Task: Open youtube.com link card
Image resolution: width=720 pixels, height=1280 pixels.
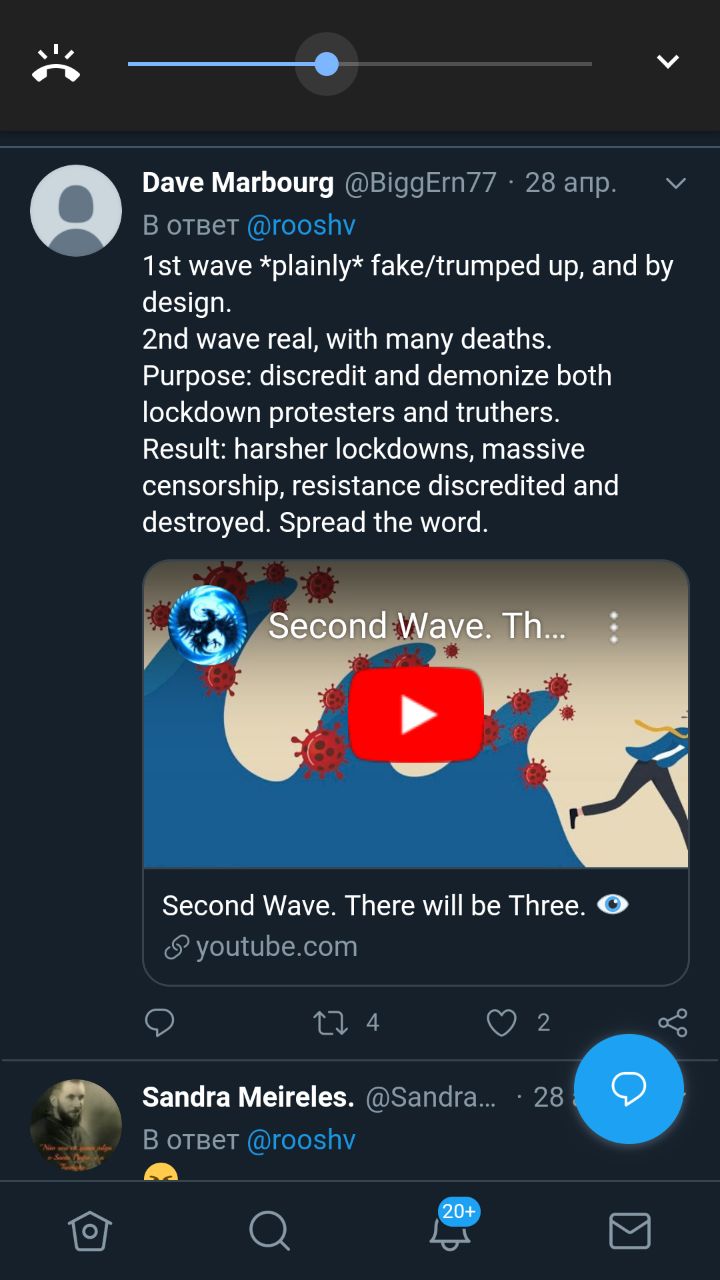Action: (416, 926)
